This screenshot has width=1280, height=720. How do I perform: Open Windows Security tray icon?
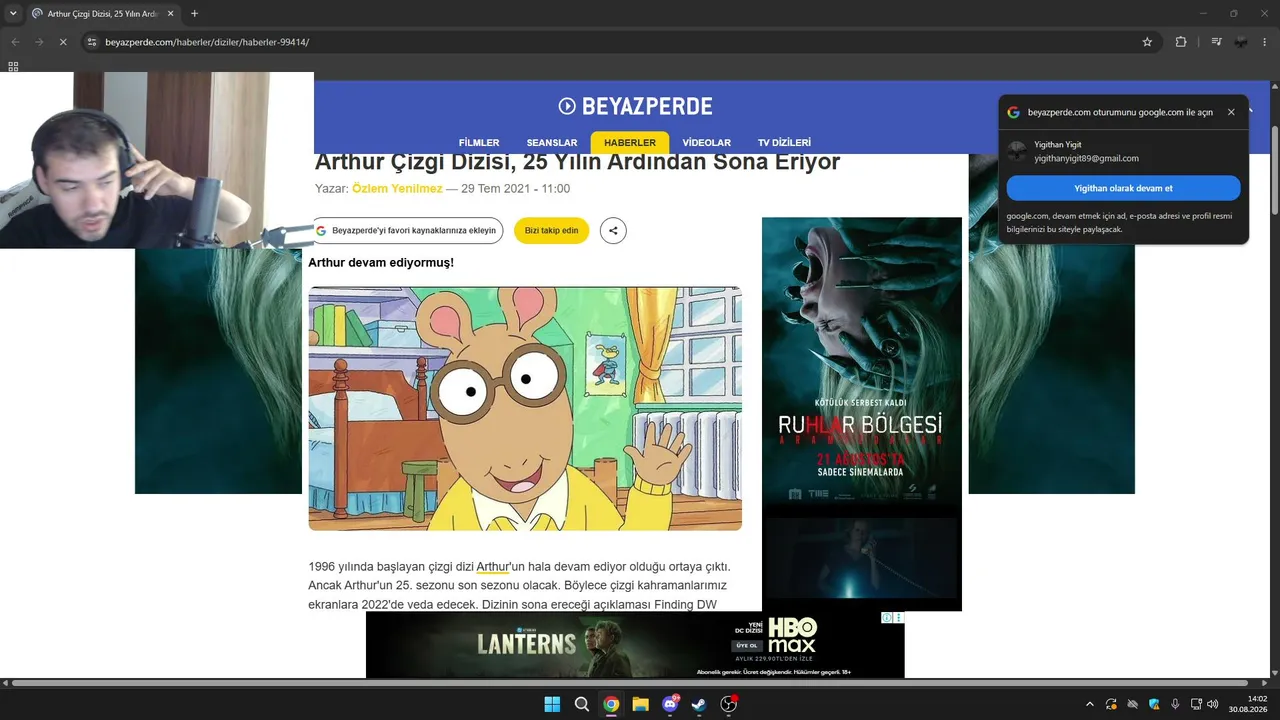click(1154, 704)
